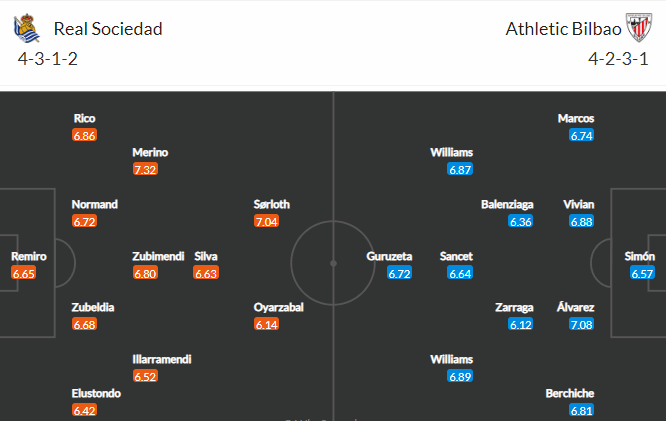Click Marcos's 6.74 rating badge

pyautogui.click(x=581, y=136)
